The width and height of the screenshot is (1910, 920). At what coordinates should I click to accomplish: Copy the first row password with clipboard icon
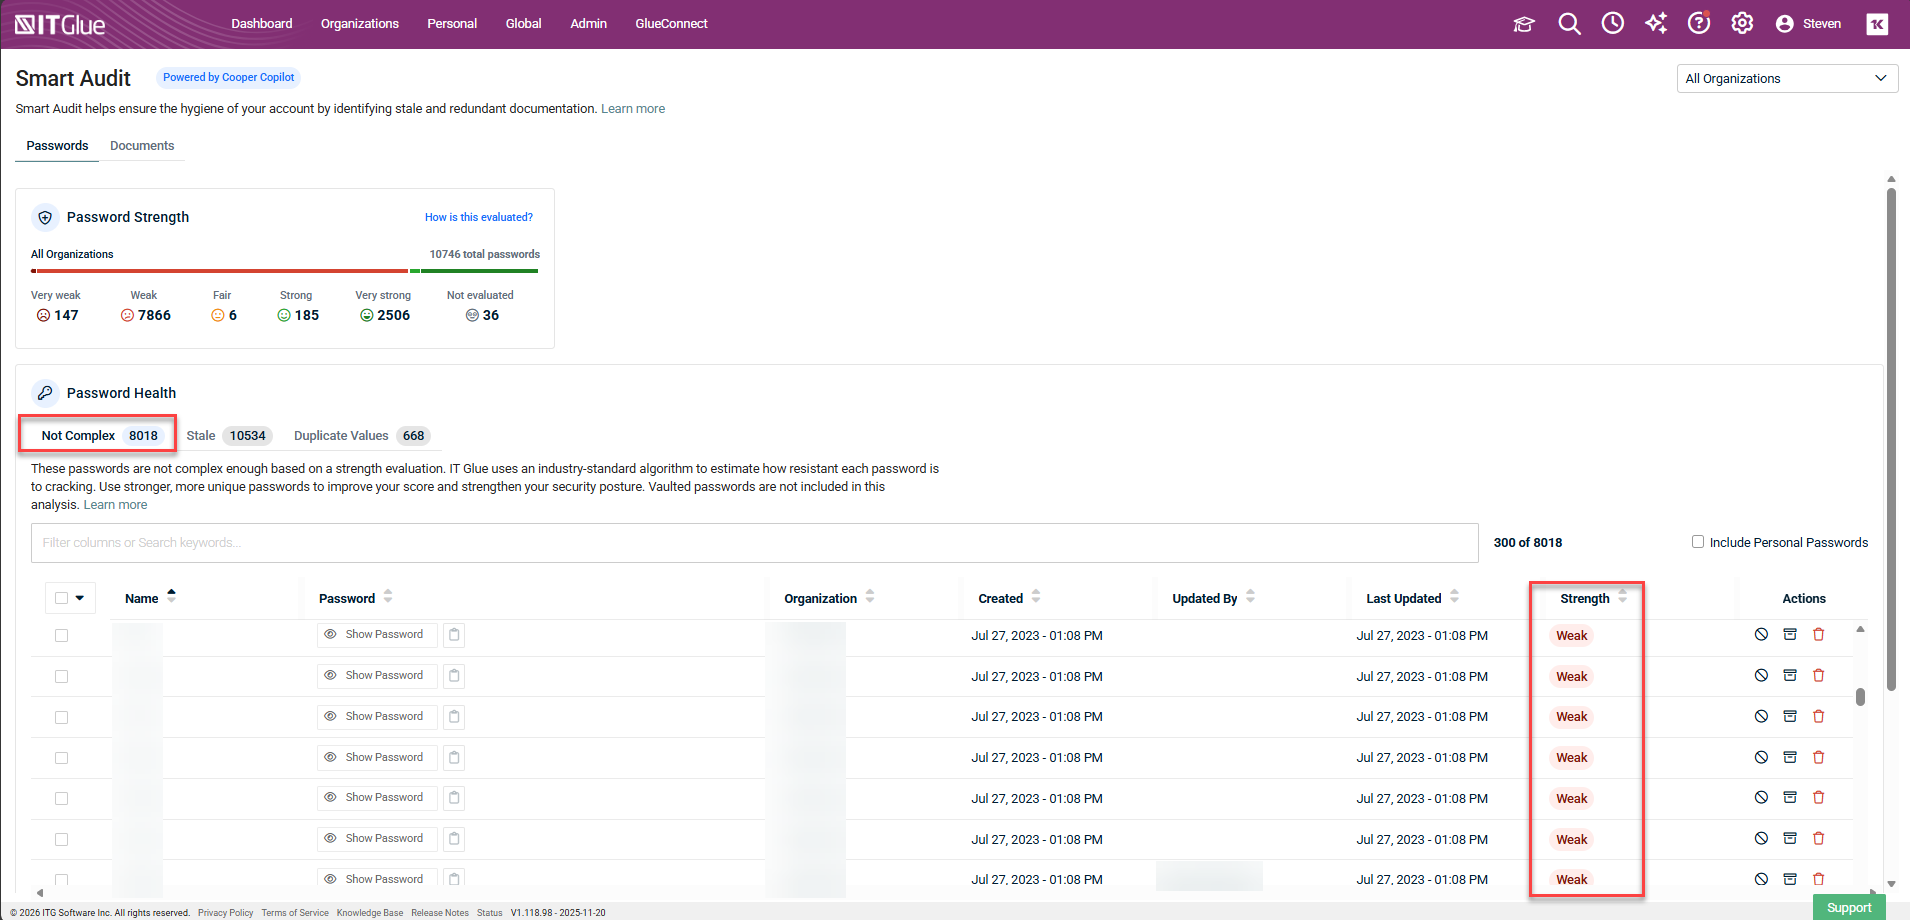pyautogui.click(x=454, y=635)
